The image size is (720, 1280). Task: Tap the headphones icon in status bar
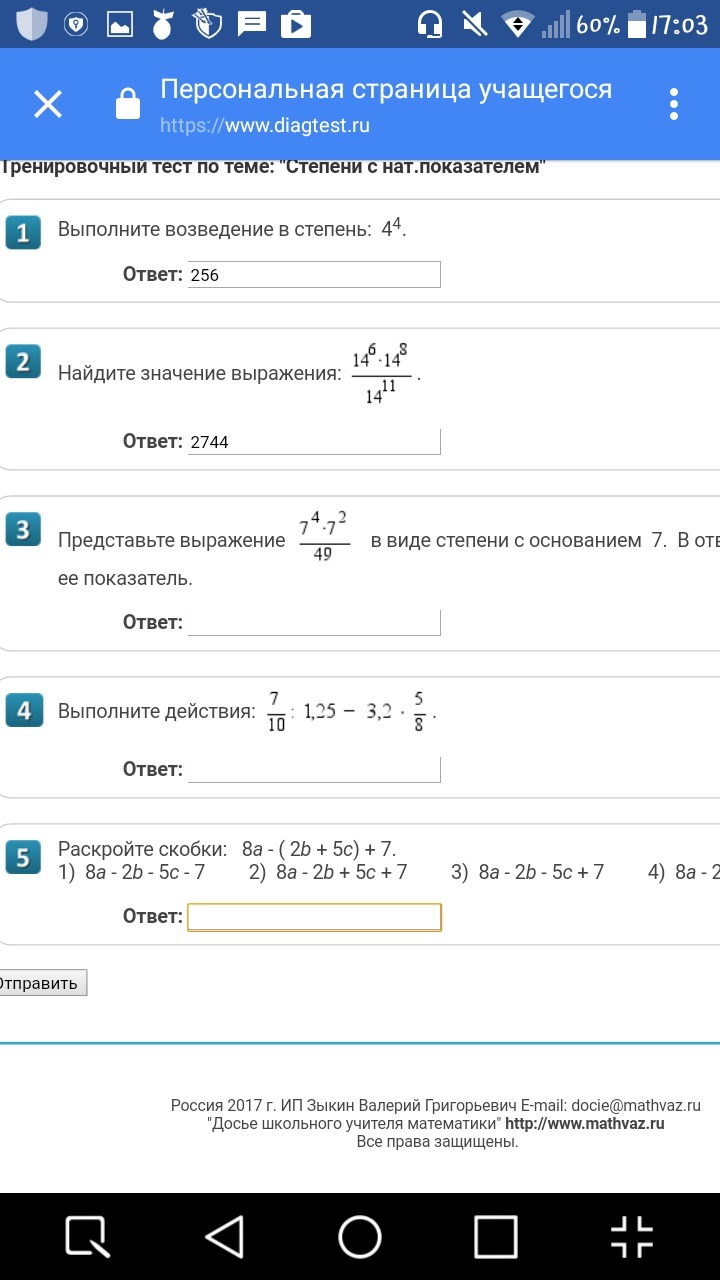coord(430,24)
